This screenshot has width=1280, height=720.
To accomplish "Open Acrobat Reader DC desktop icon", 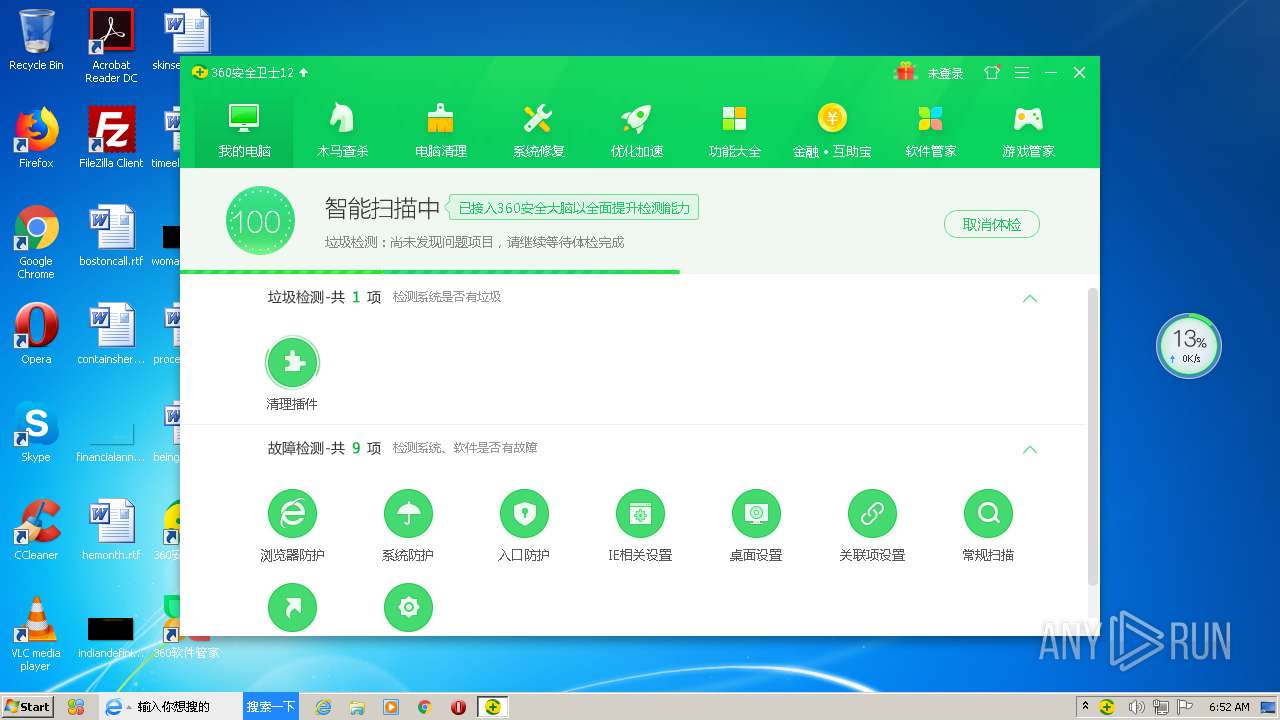I will tap(111, 46).
